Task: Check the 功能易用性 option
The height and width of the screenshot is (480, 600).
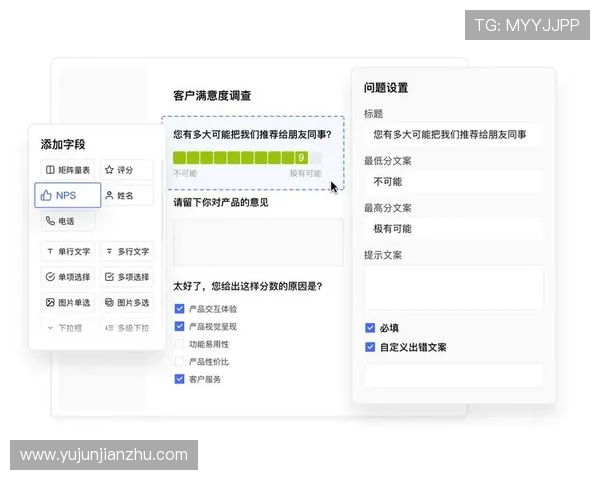Action: [x=179, y=344]
